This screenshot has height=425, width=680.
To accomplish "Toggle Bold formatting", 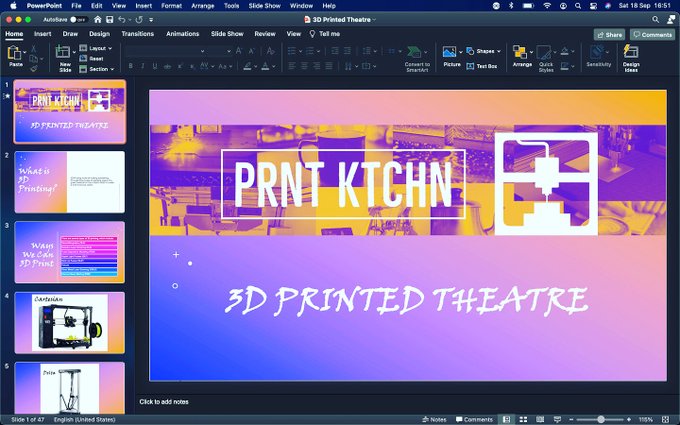I will 131,66.
